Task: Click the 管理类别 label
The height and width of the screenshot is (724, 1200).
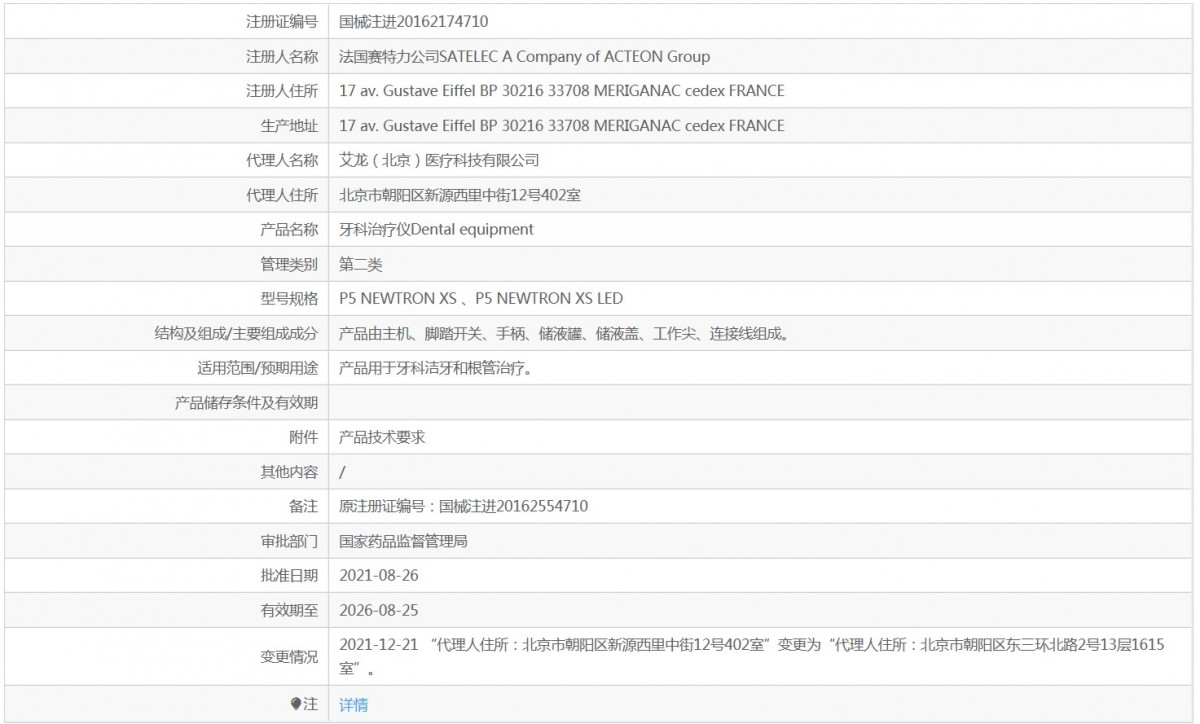Action: pos(289,264)
